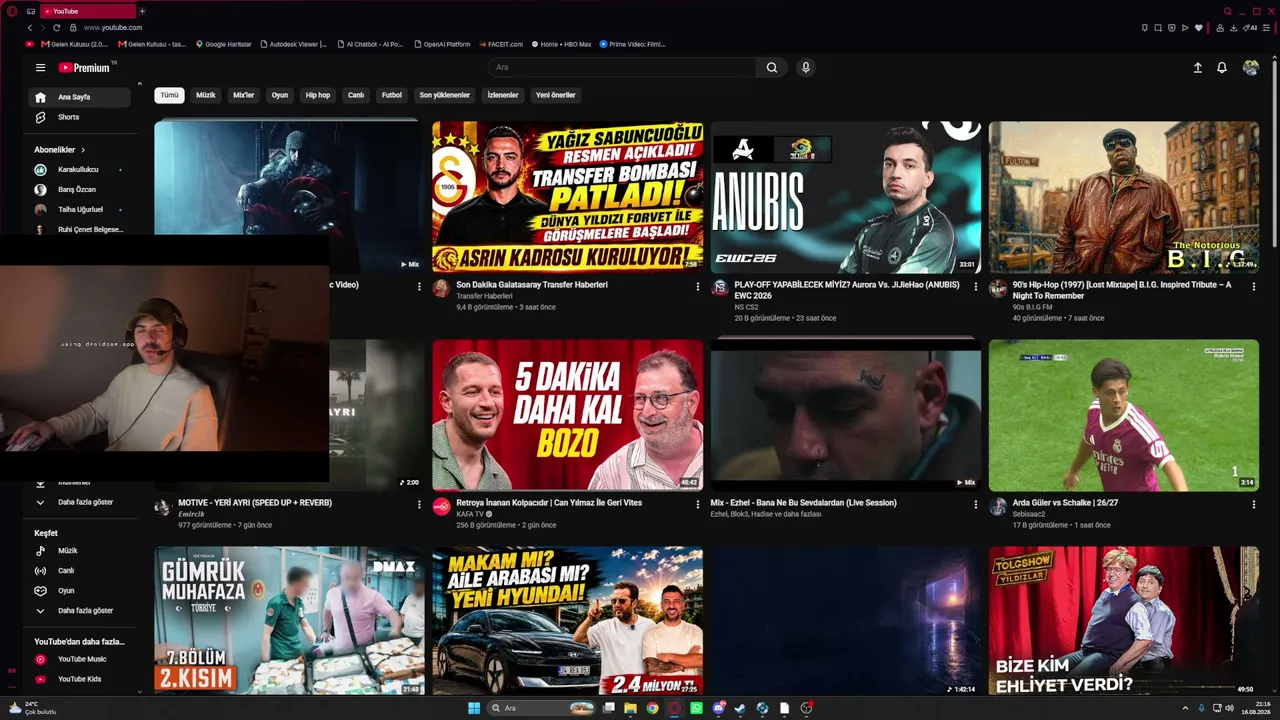
Task: Open the Opera main menu
Action: point(12,11)
